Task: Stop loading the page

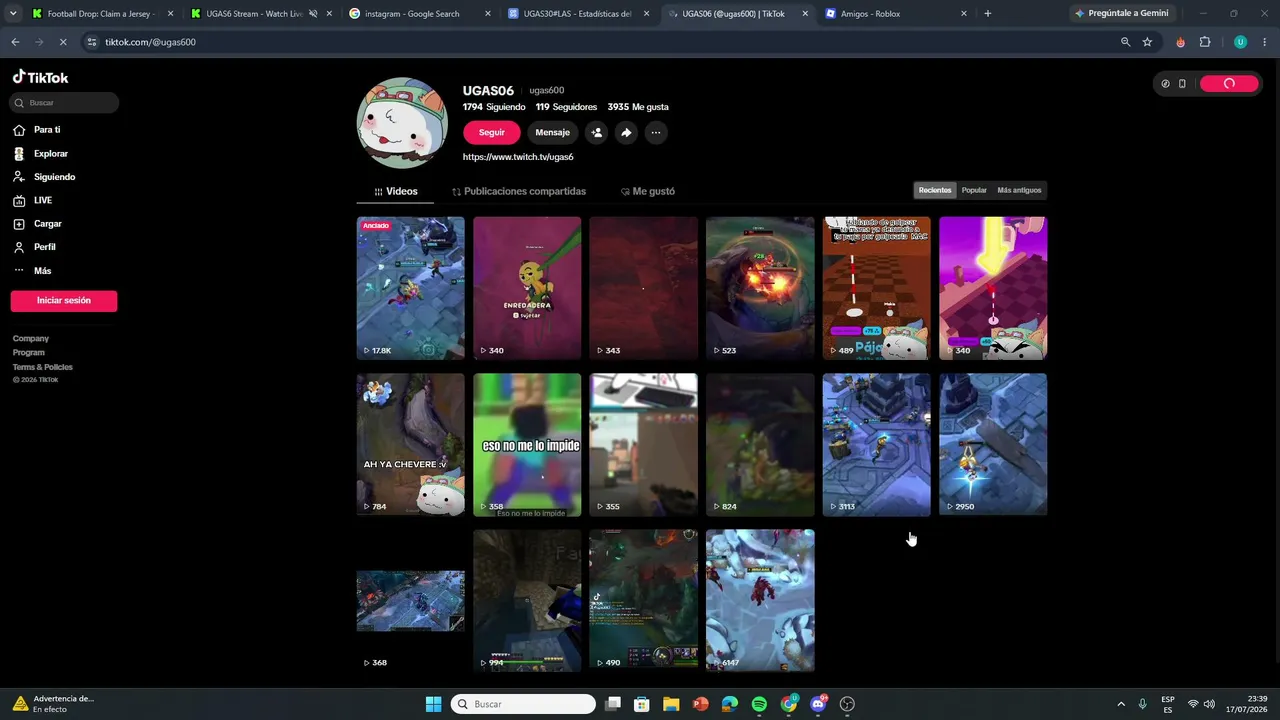Action: tap(62, 42)
